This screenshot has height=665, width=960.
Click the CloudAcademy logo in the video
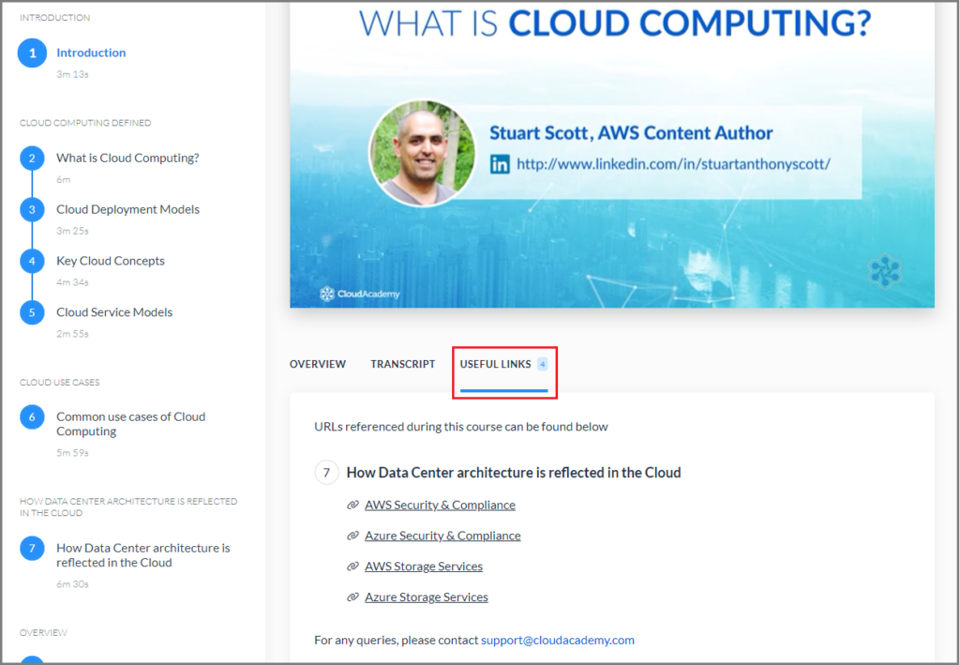point(359,294)
